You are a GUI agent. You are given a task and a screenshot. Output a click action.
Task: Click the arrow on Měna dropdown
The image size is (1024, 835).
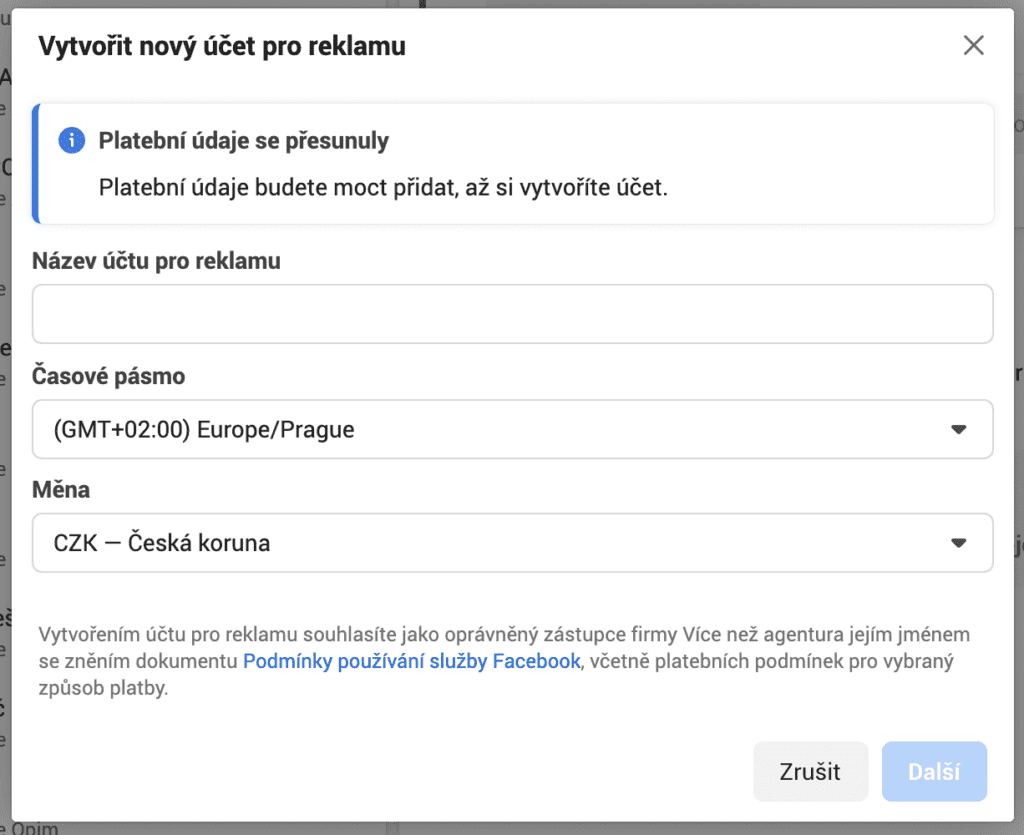pyautogui.click(x=958, y=543)
